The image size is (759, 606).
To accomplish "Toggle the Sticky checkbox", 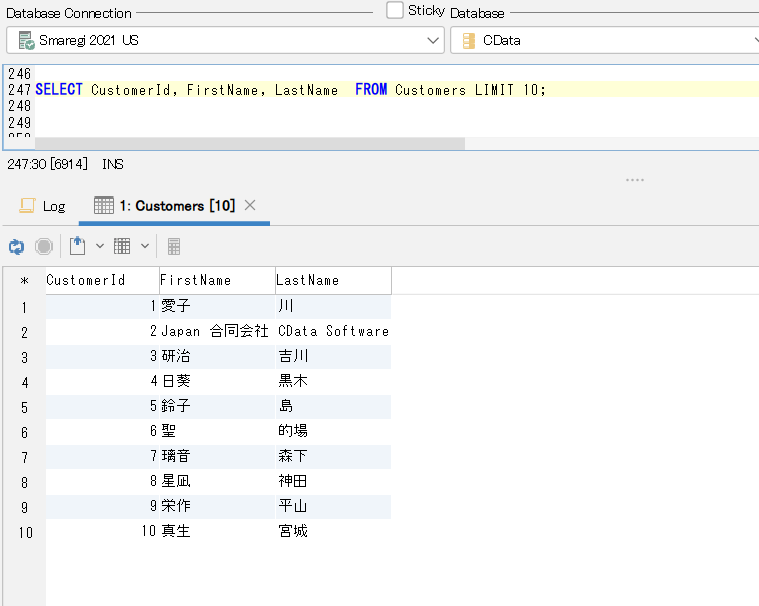I will click(395, 11).
